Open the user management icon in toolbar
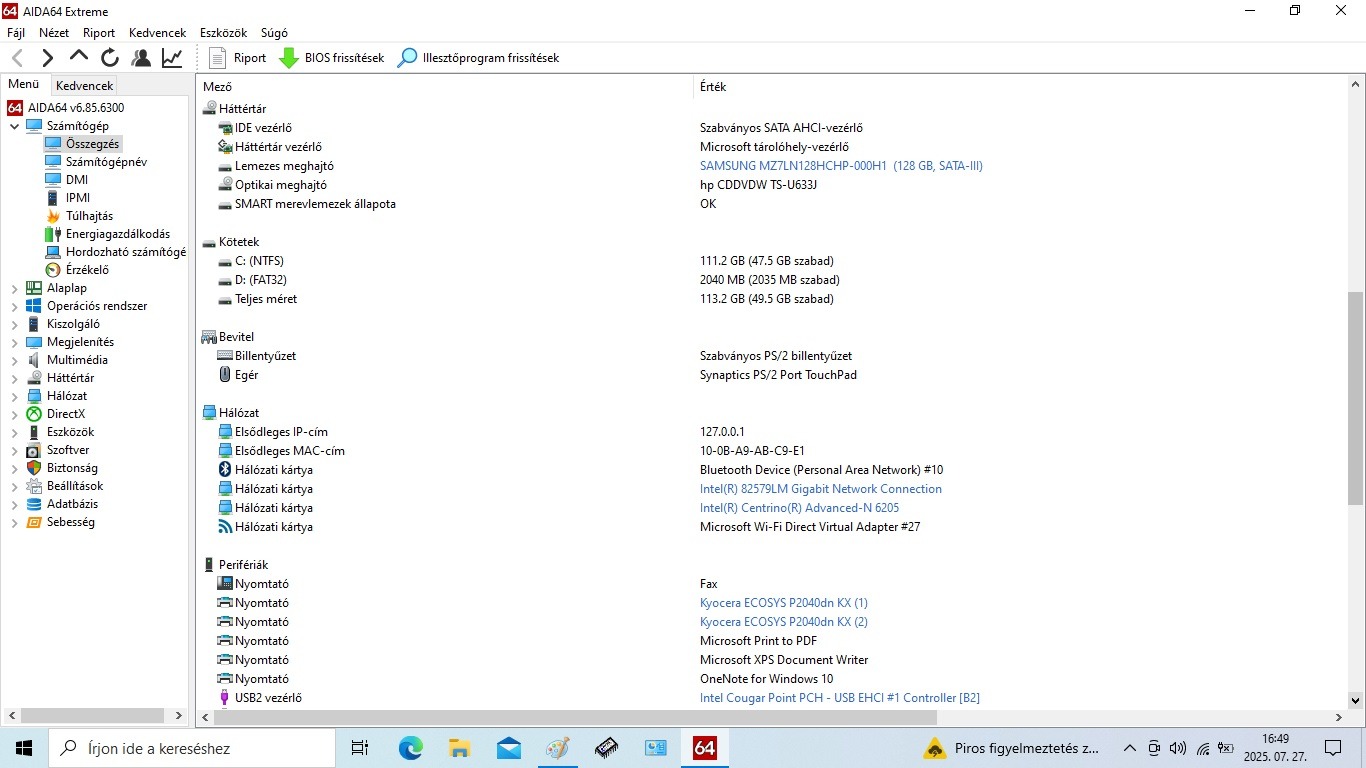 click(x=141, y=58)
